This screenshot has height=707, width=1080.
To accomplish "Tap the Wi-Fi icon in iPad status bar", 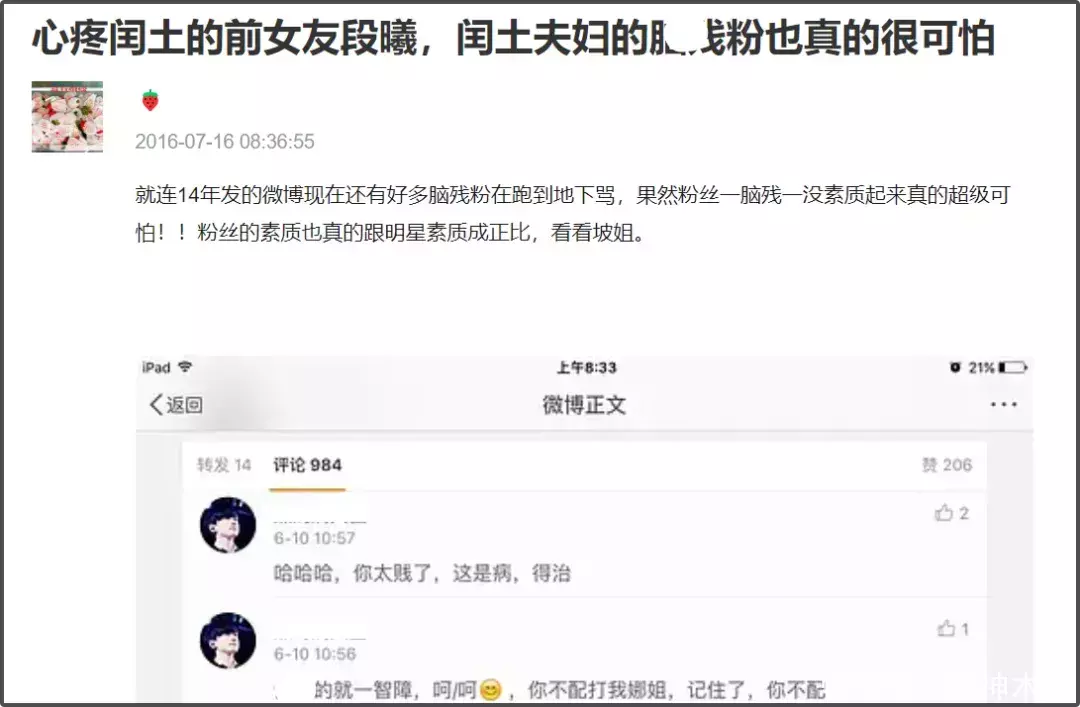I will (185, 367).
